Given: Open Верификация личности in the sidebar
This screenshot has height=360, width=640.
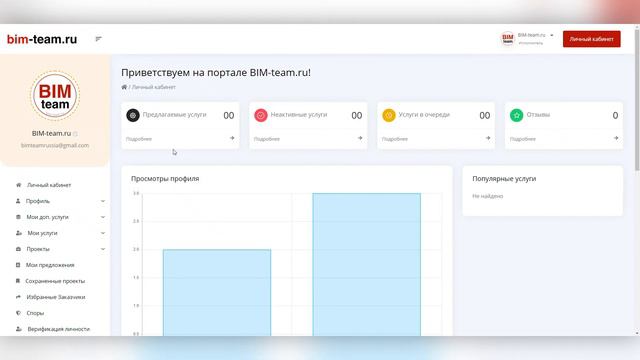Looking at the screenshot, I should pos(59,329).
